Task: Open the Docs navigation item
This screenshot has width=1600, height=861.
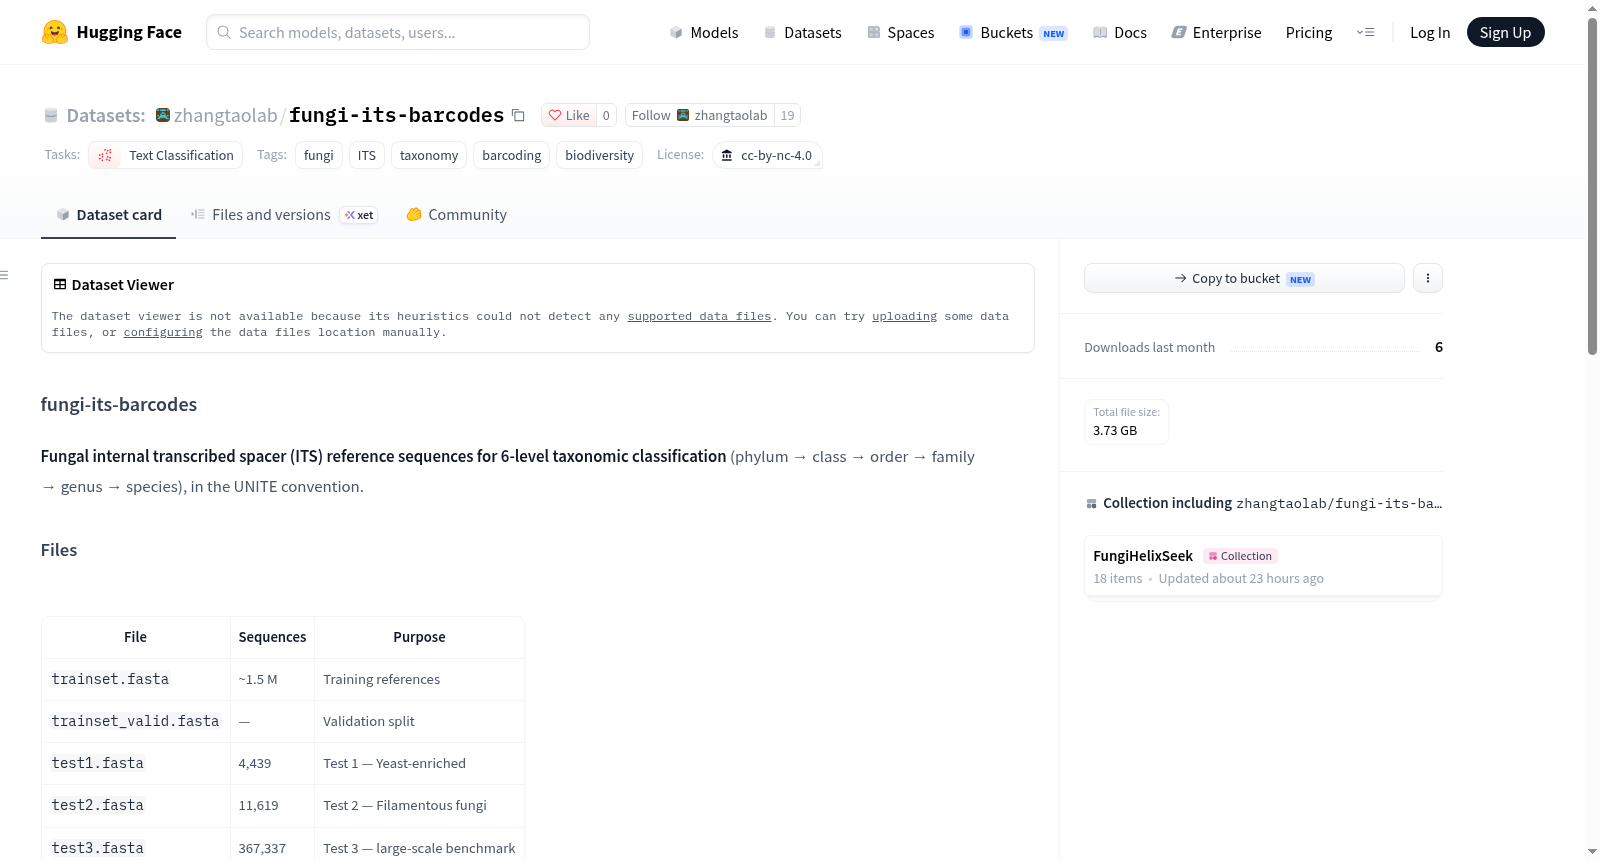Action: coord(1120,32)
